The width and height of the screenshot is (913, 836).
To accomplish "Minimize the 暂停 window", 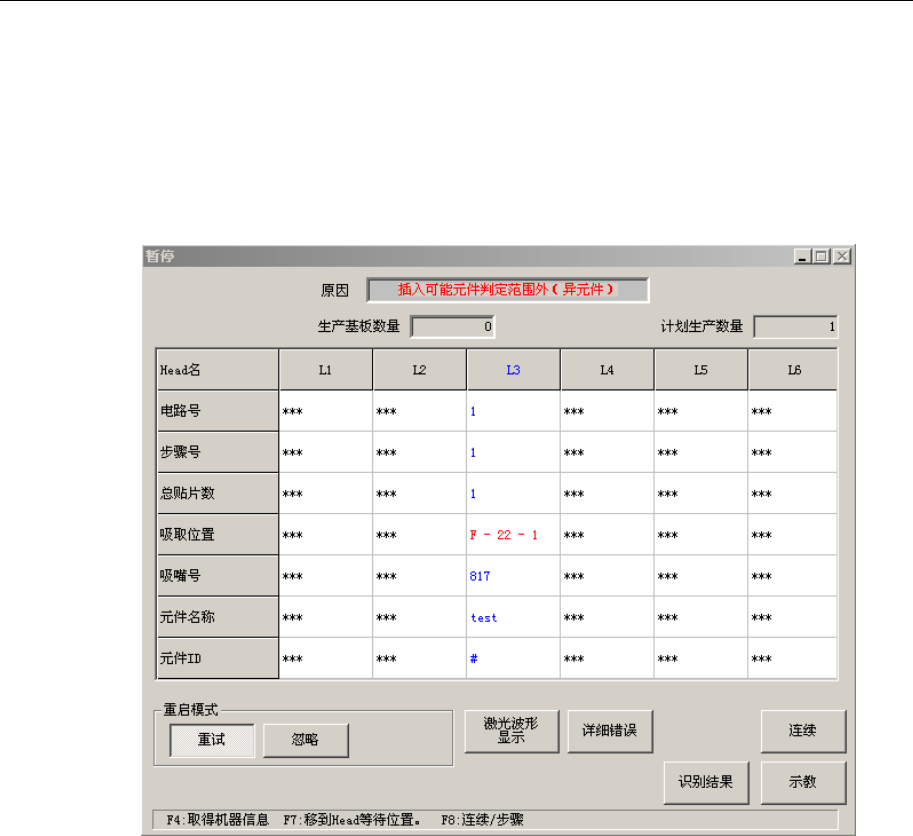I will click(802, 256).
